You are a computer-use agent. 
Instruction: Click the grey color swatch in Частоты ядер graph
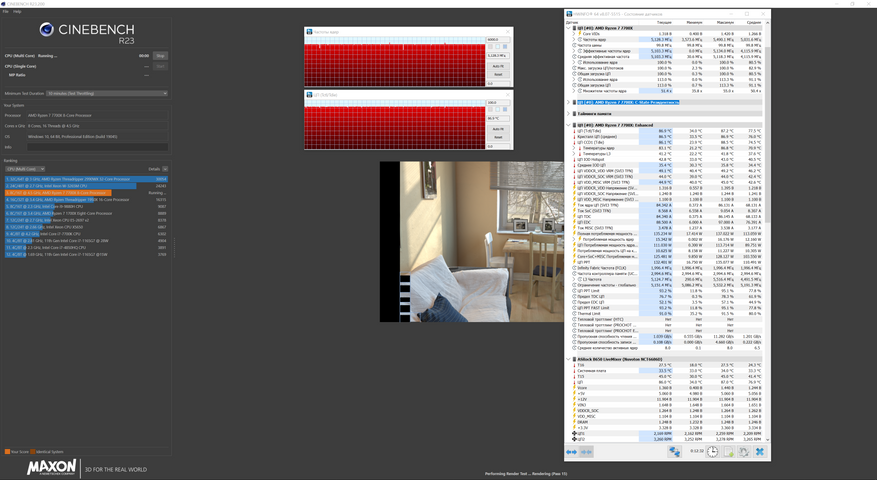(492, 47)
